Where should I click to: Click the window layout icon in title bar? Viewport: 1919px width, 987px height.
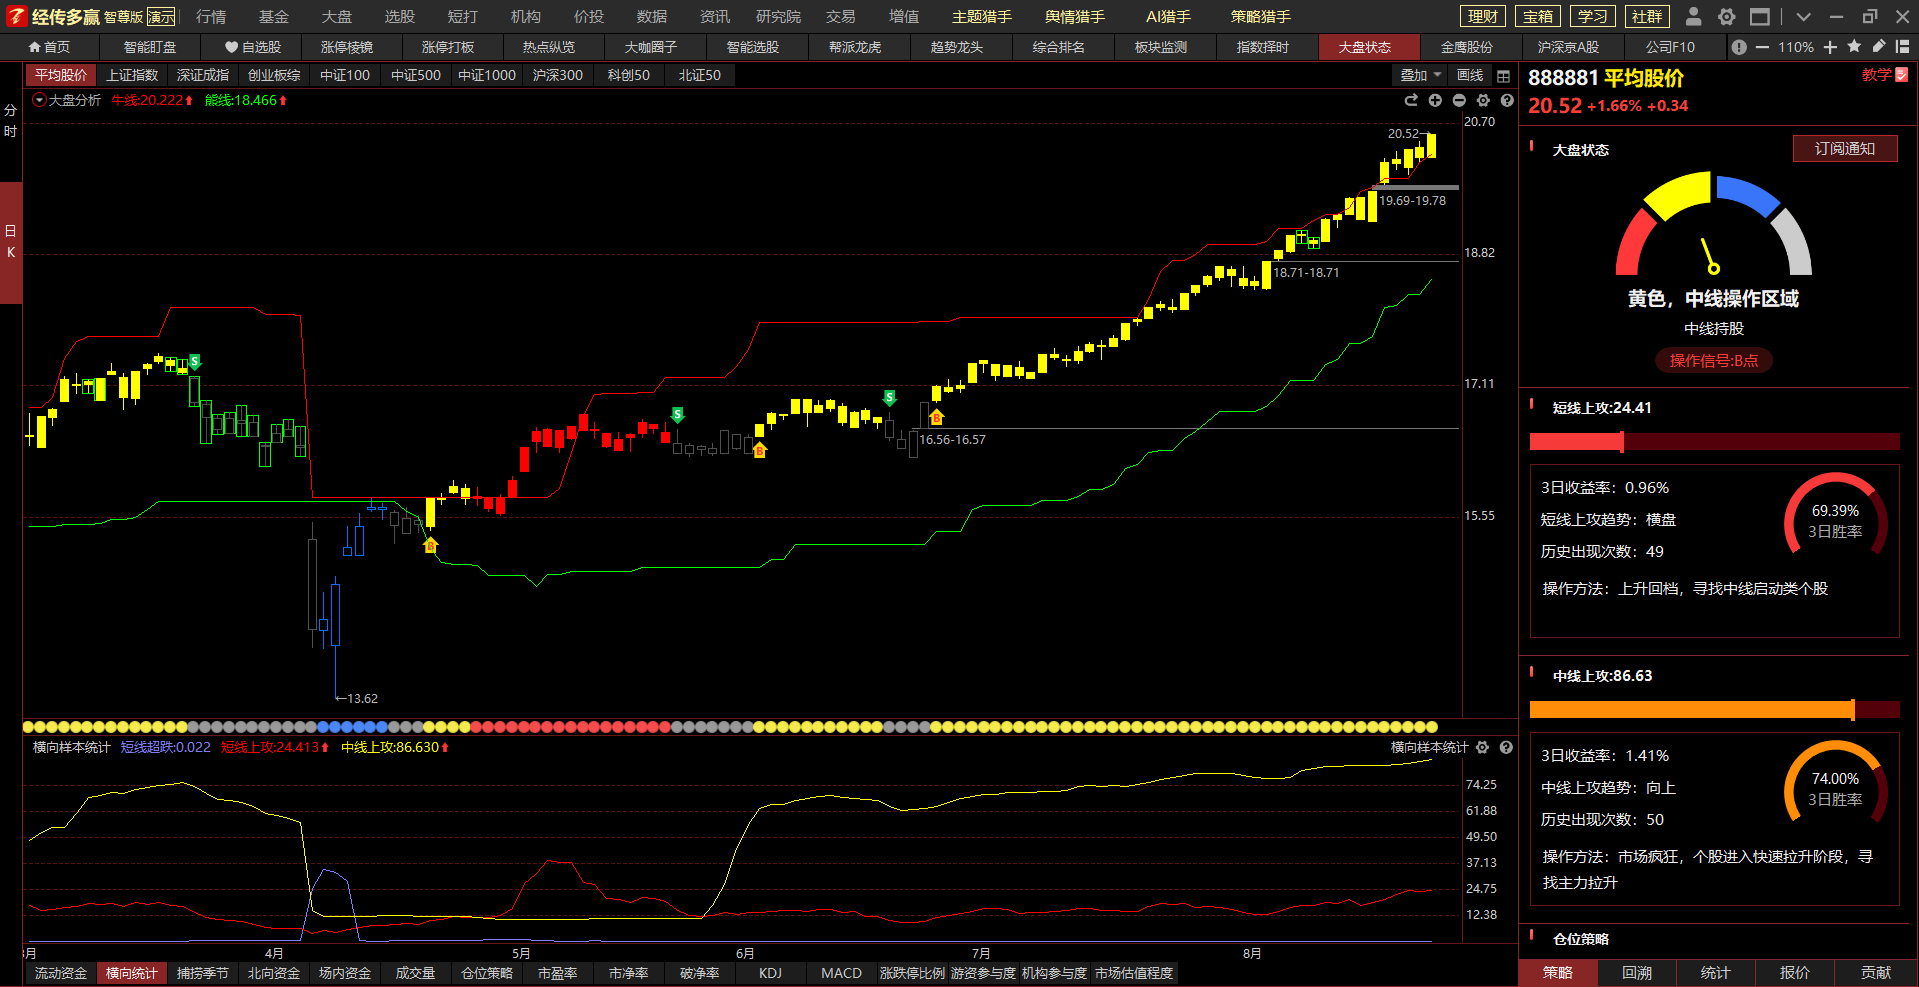coord(1760,16)
